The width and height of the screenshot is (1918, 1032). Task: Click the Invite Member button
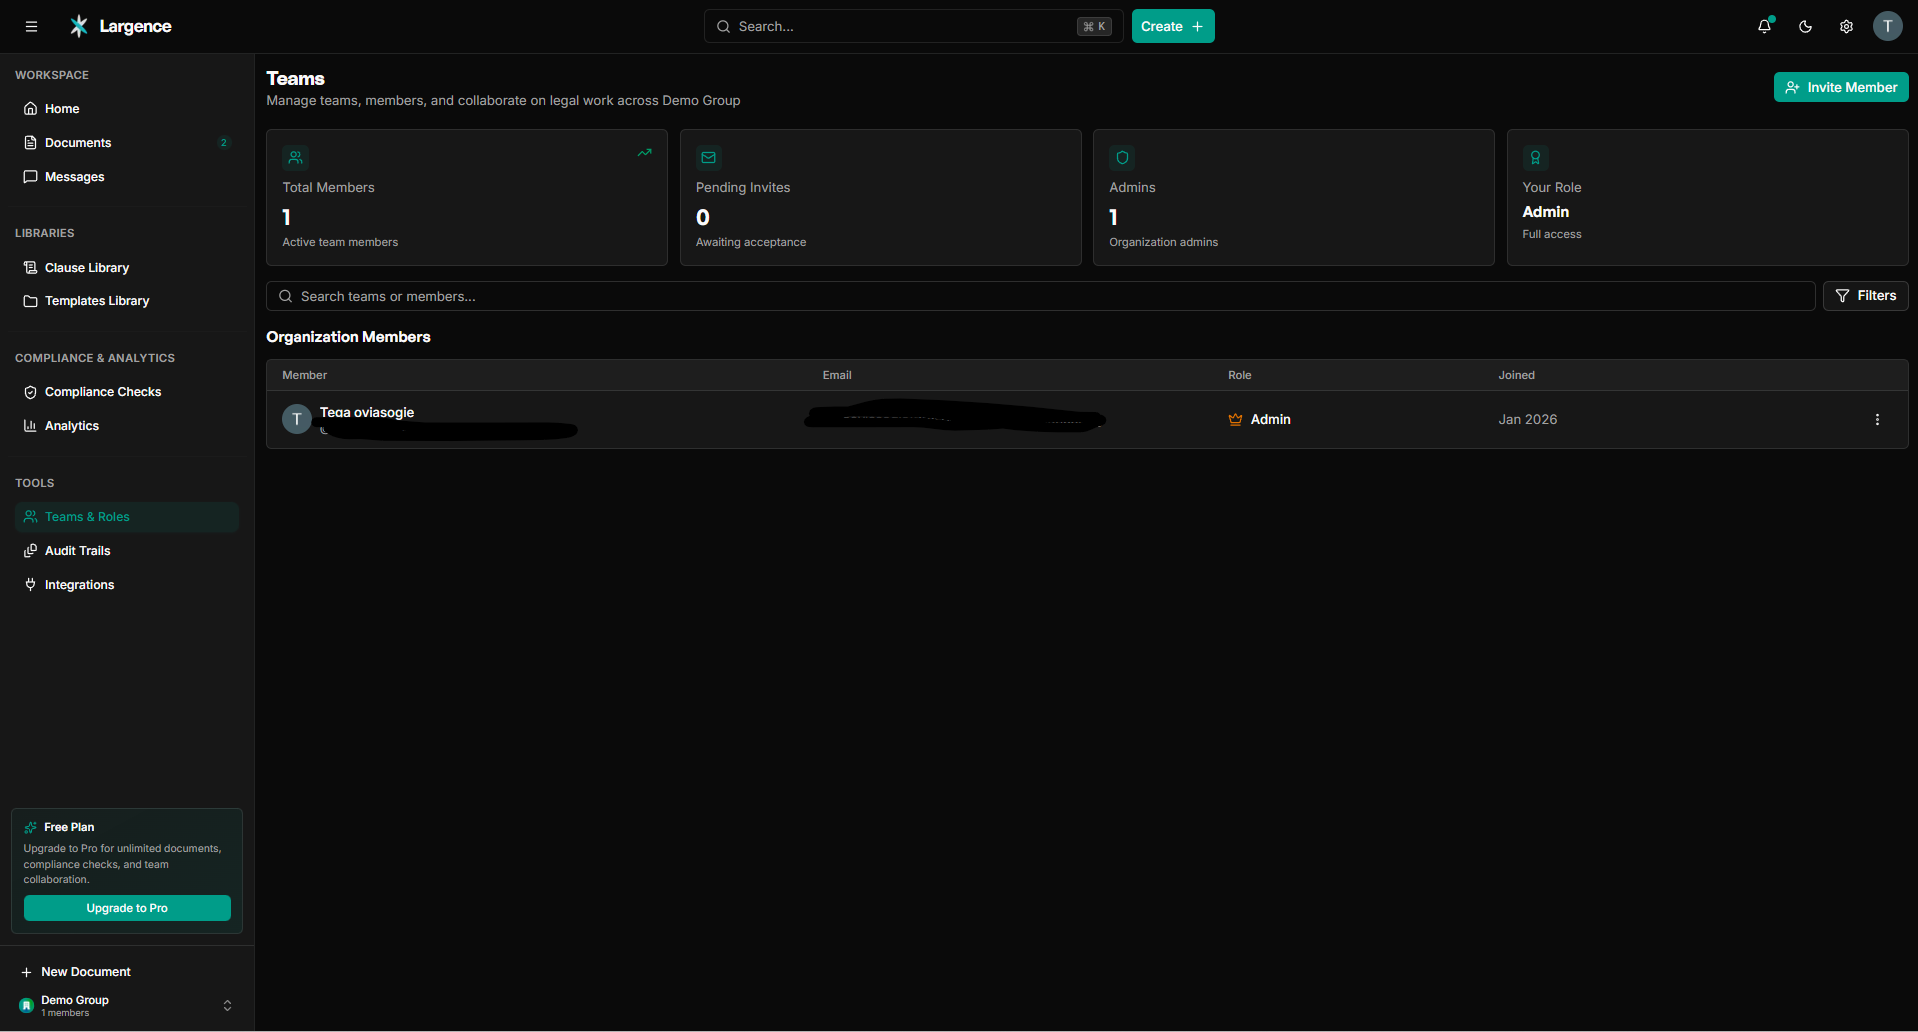pyautogui.click(x=1841, y=87)
